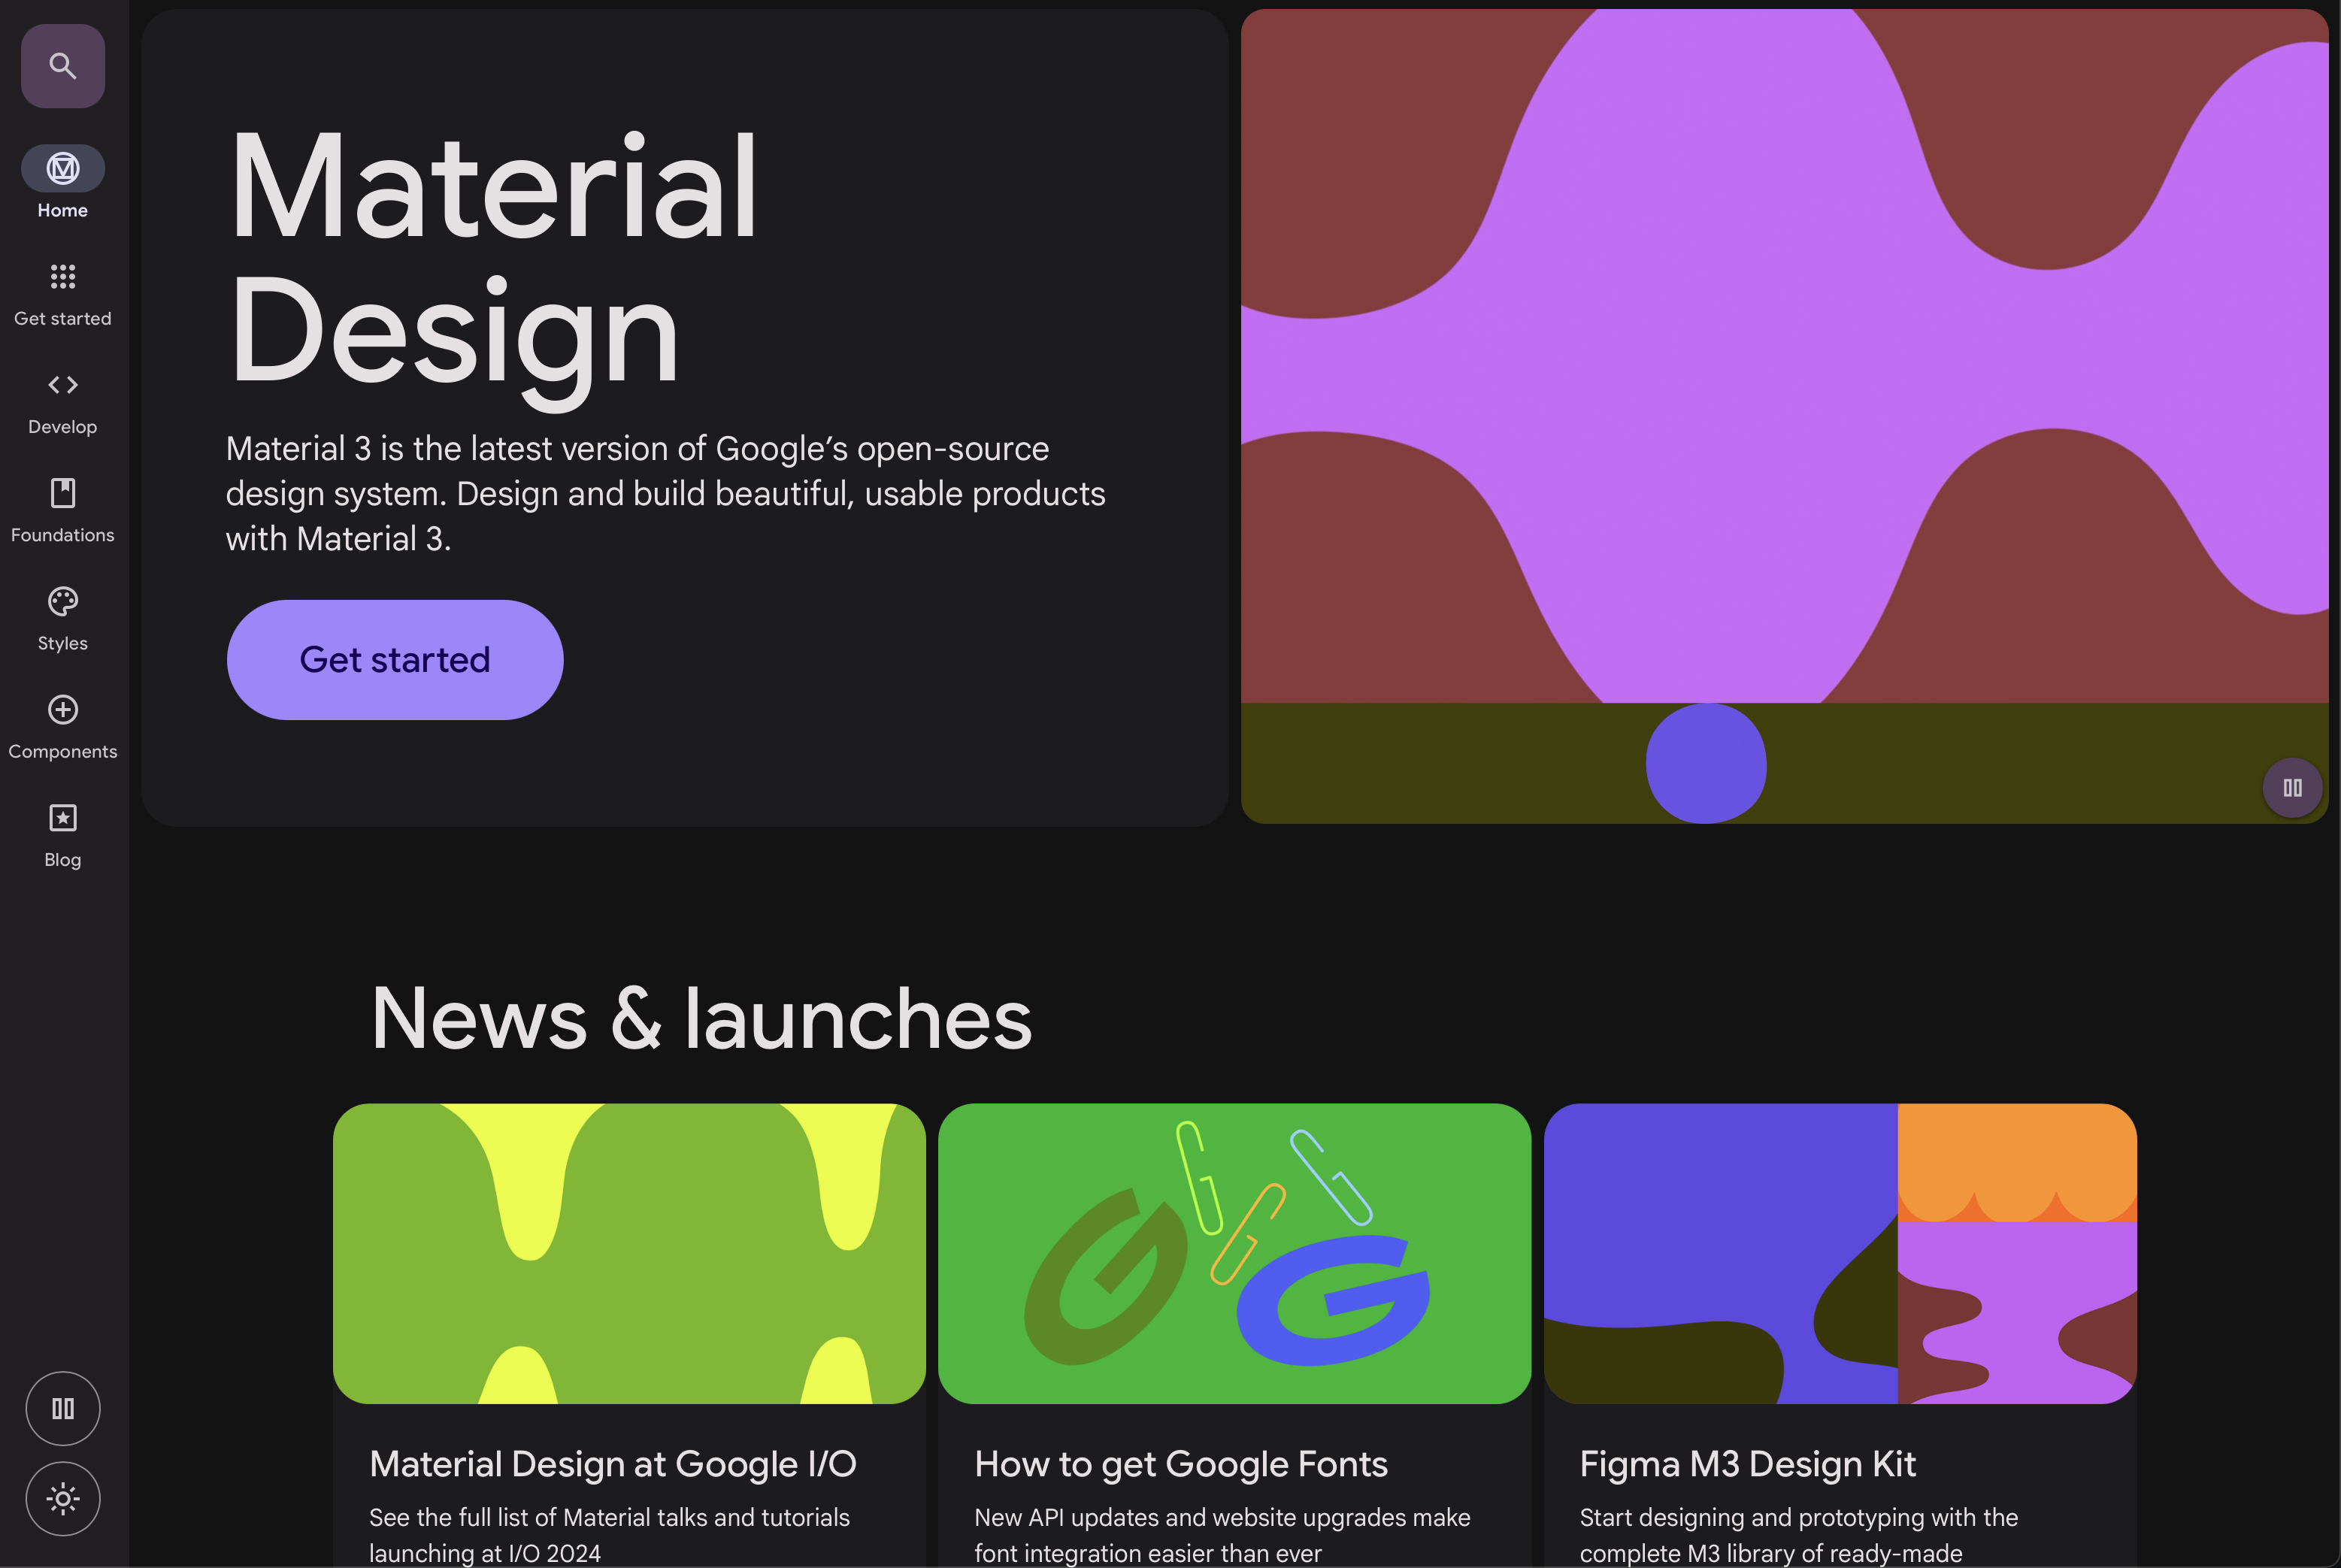Image resolution: width=2341 pixels, height=1568 pixels.
Task: Open How to get Google Fonts article
Action: (1180, 1464)
